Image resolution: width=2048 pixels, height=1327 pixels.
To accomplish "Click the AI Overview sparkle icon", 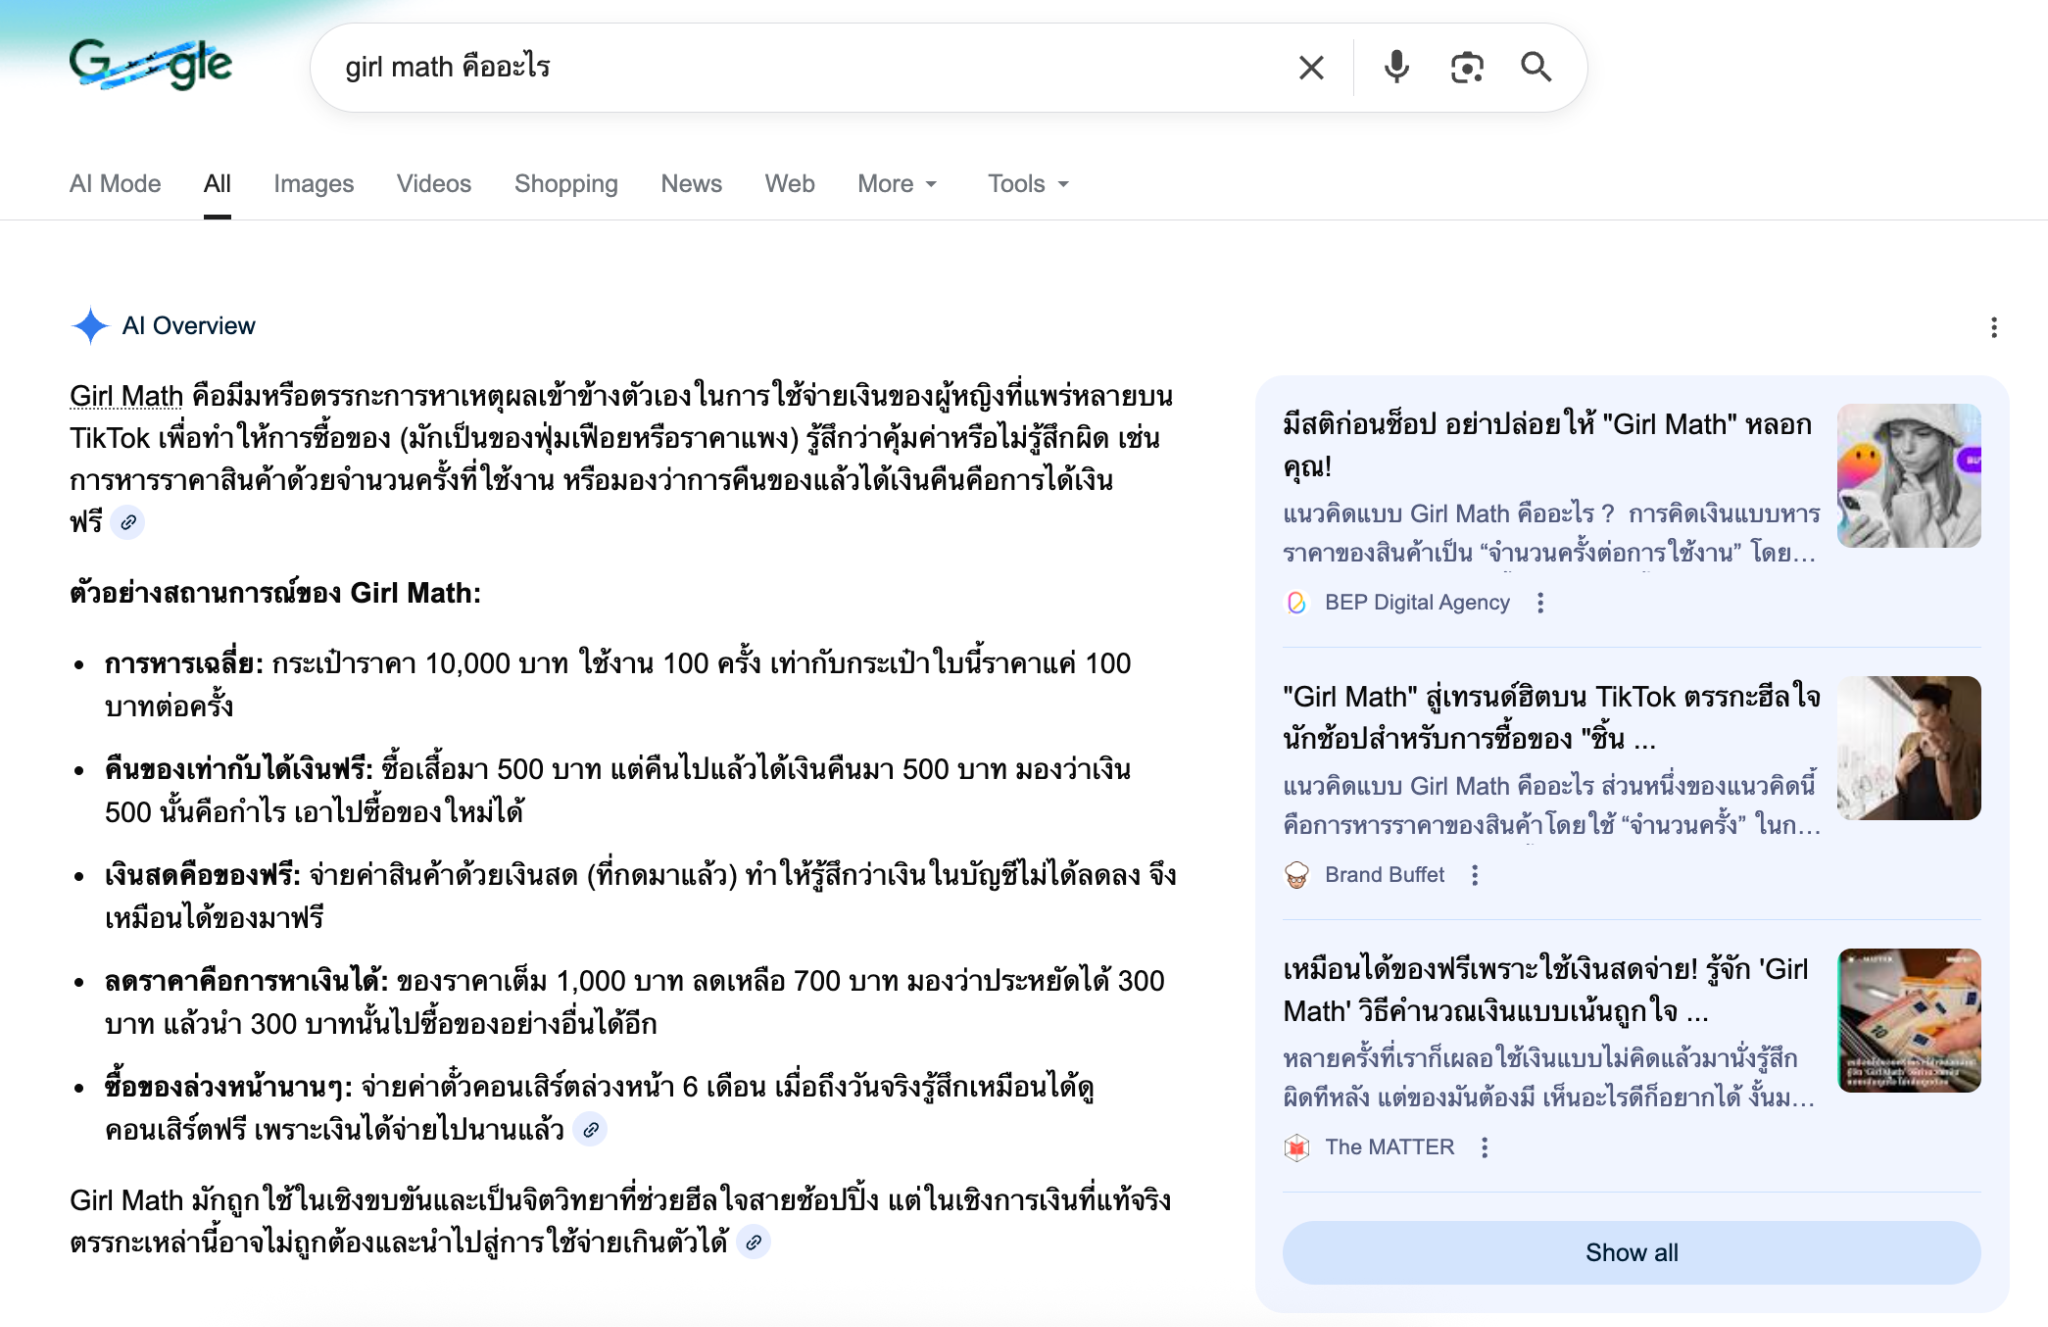I will pos(91,325).
